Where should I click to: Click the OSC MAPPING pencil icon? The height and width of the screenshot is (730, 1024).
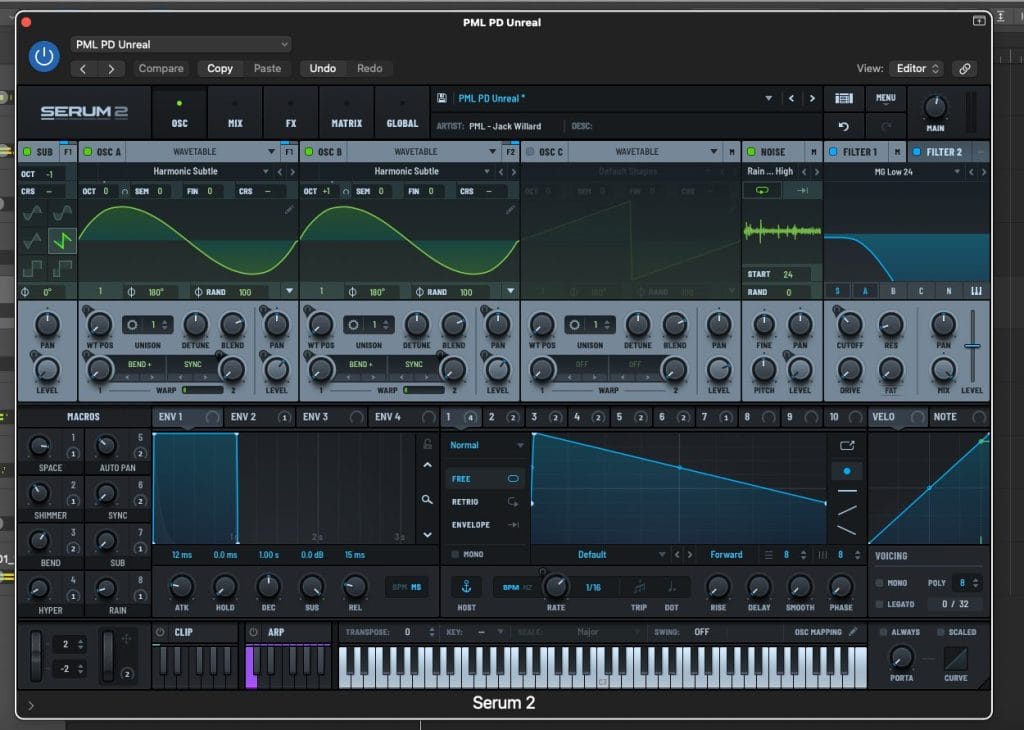(x=853, y=631)
